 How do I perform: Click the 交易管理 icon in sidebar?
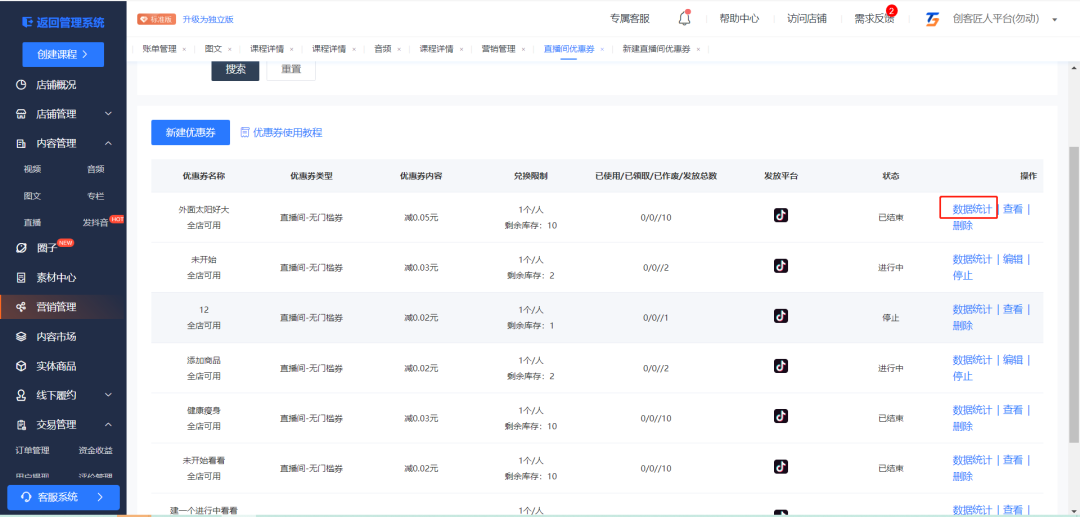coord(21,425)
